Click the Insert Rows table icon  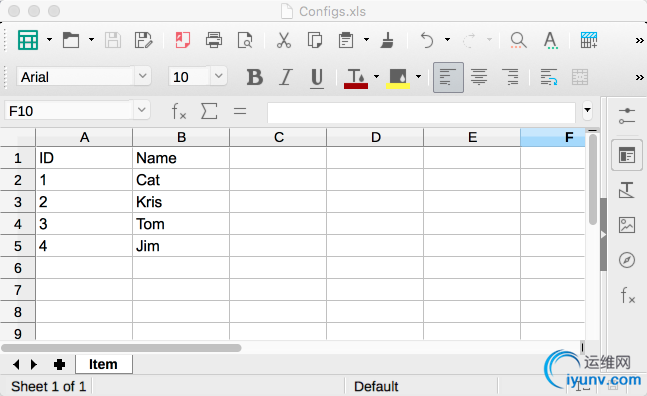tap(589, 40)
